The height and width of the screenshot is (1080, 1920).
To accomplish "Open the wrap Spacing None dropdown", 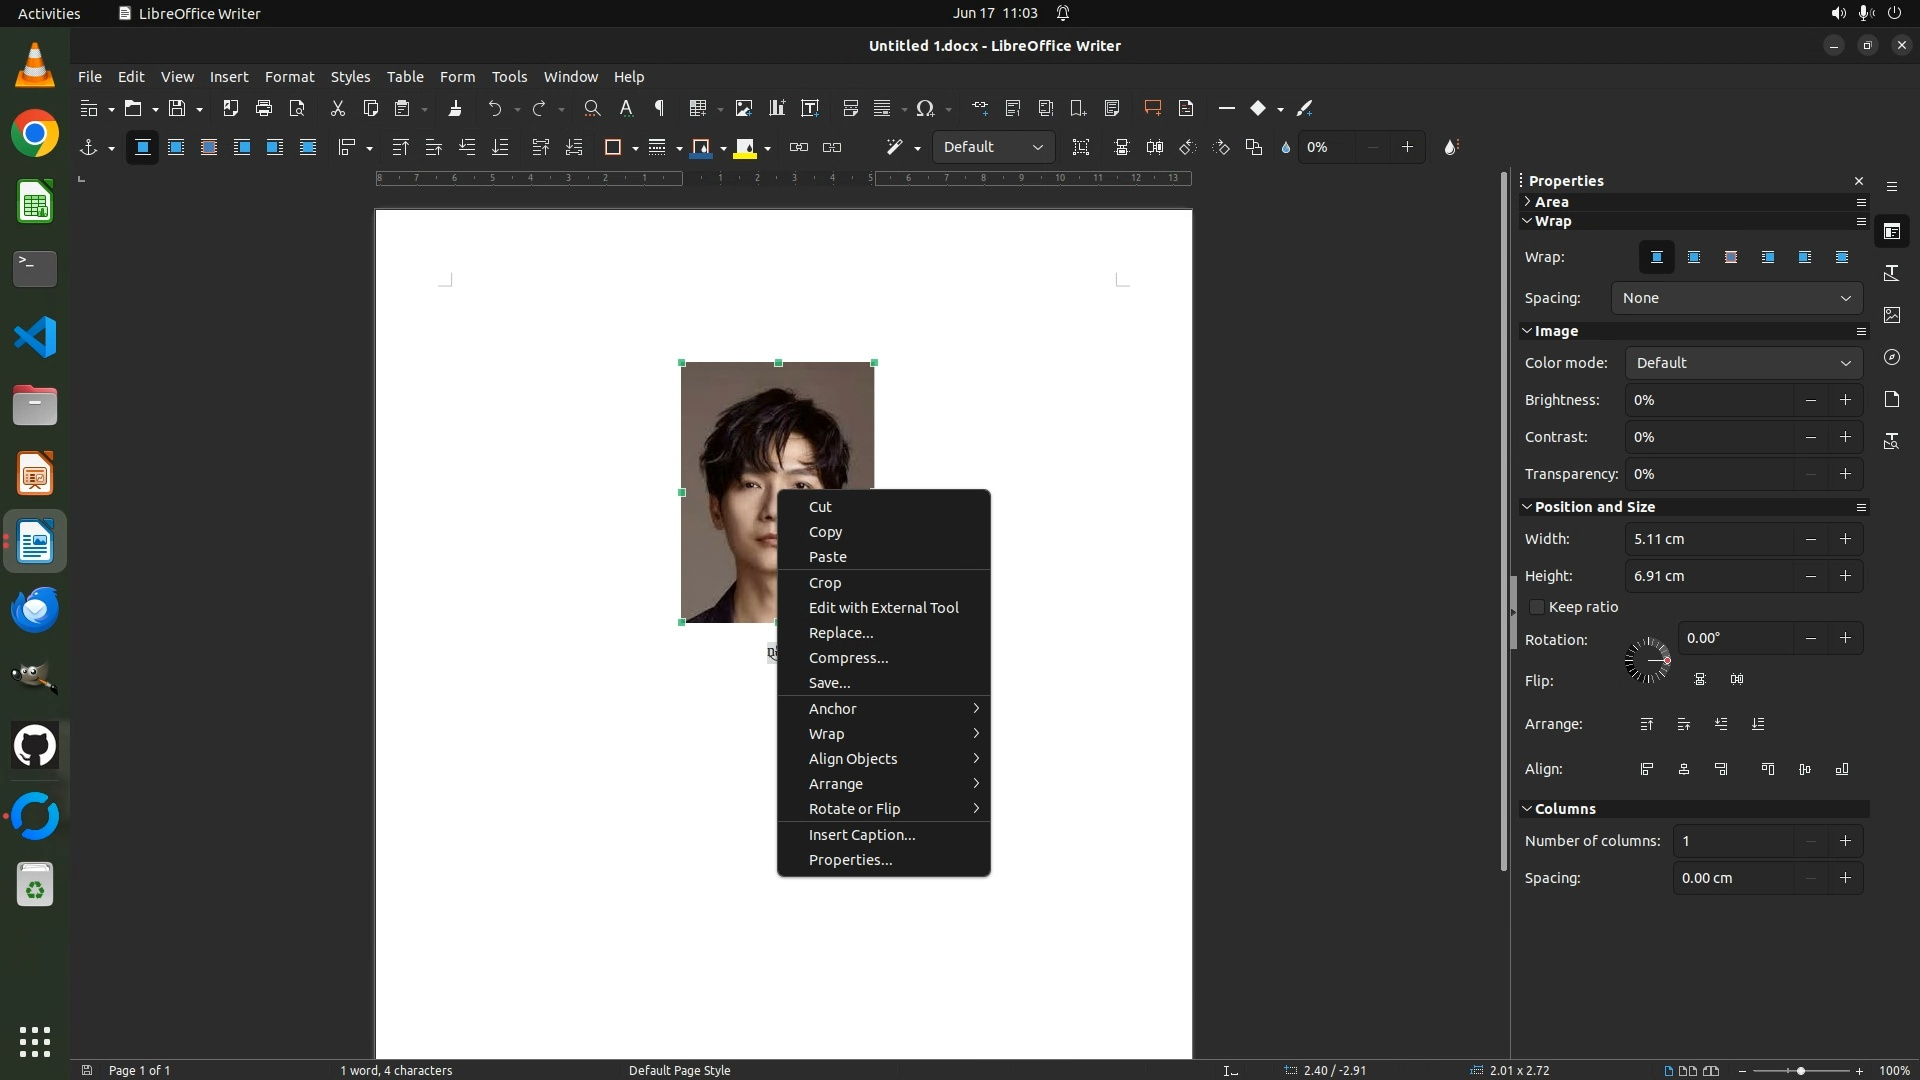I will coord(1736,298).
